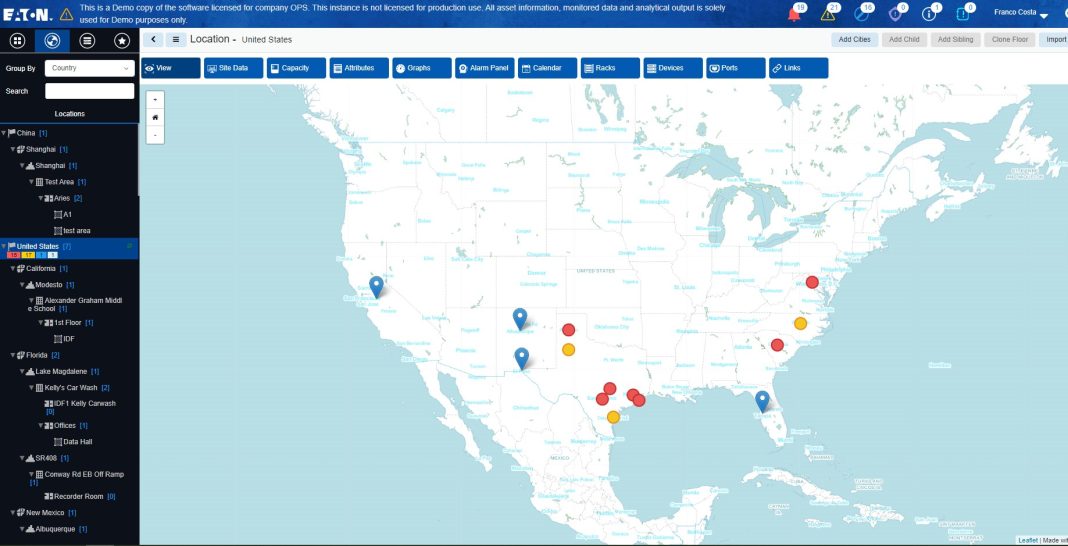1068x546 pixels.
Task: Select the globe locations view icon
Action: point(52,41)
